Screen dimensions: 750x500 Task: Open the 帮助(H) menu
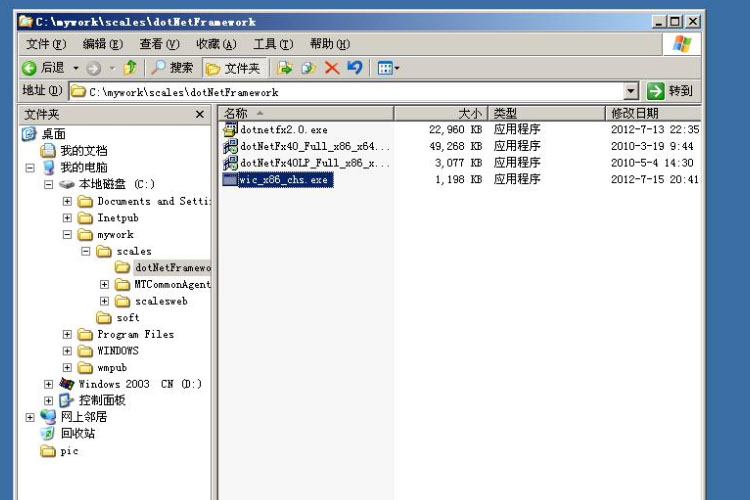330,44
